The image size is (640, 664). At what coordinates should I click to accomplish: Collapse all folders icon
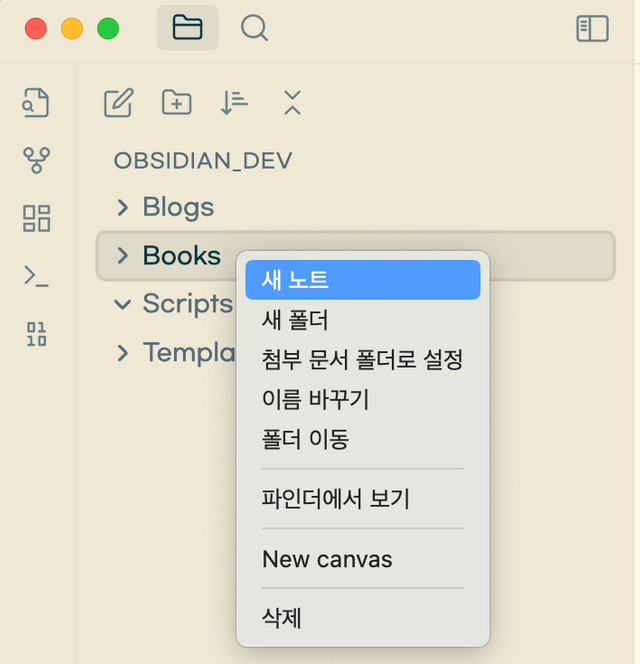[x=292, y=102]
